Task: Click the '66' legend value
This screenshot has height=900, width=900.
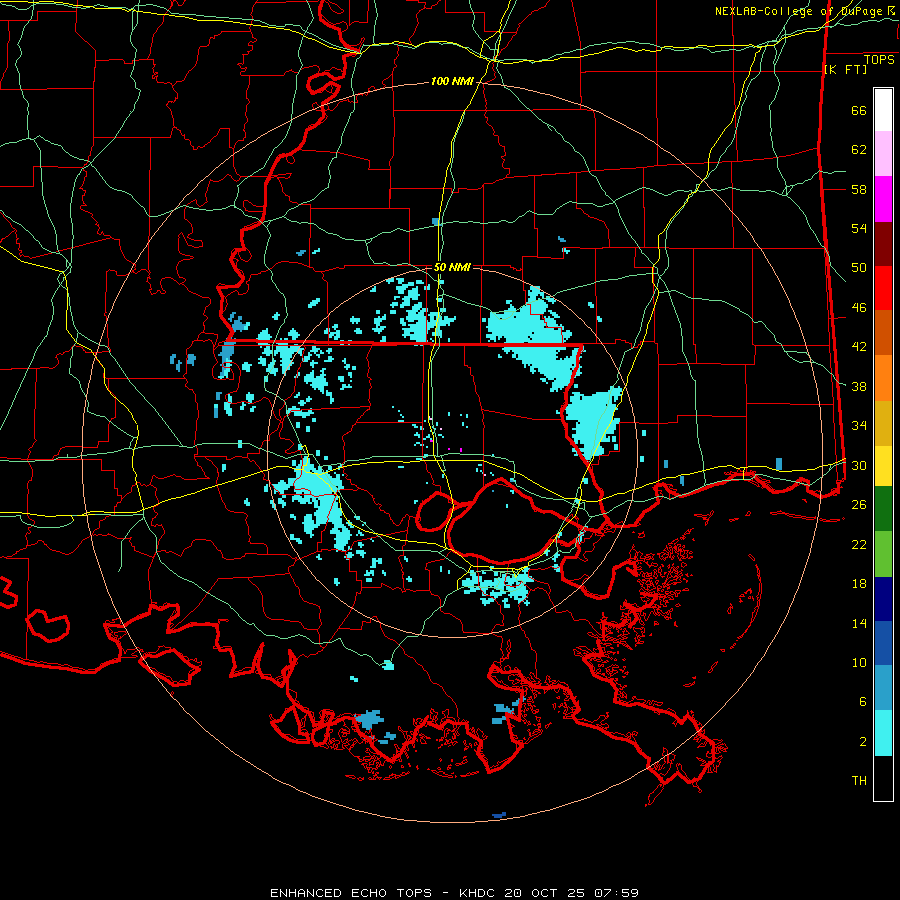Action: pos(859,111)
